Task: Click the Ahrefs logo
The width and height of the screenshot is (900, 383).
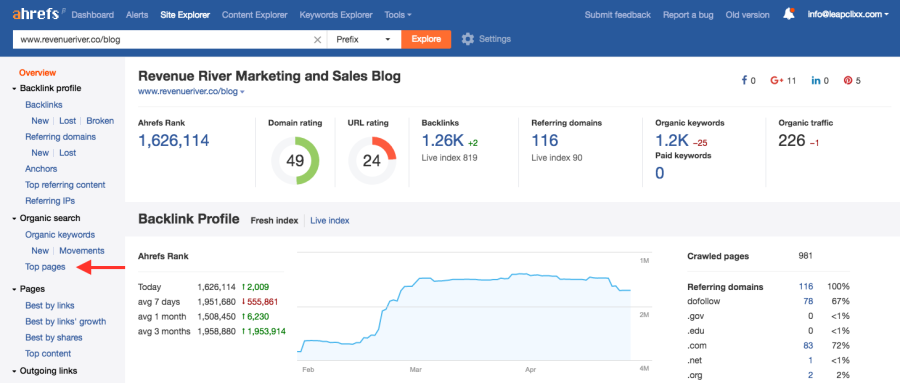Action: (x=36, y=13)
